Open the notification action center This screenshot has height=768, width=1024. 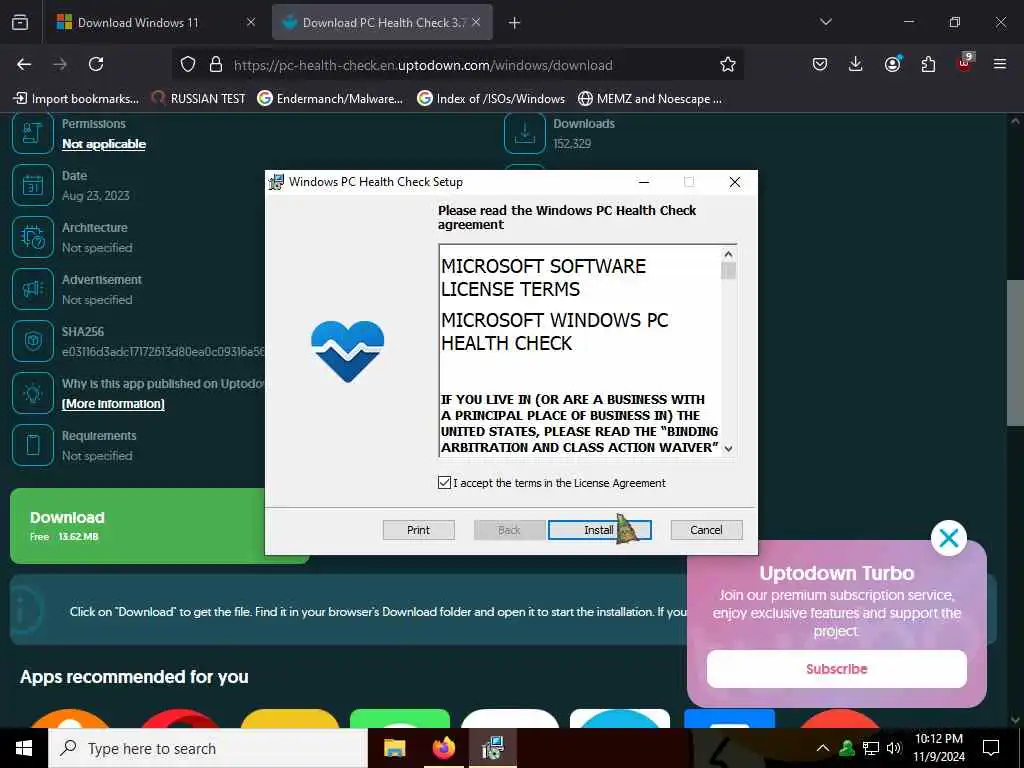[991, 748]
